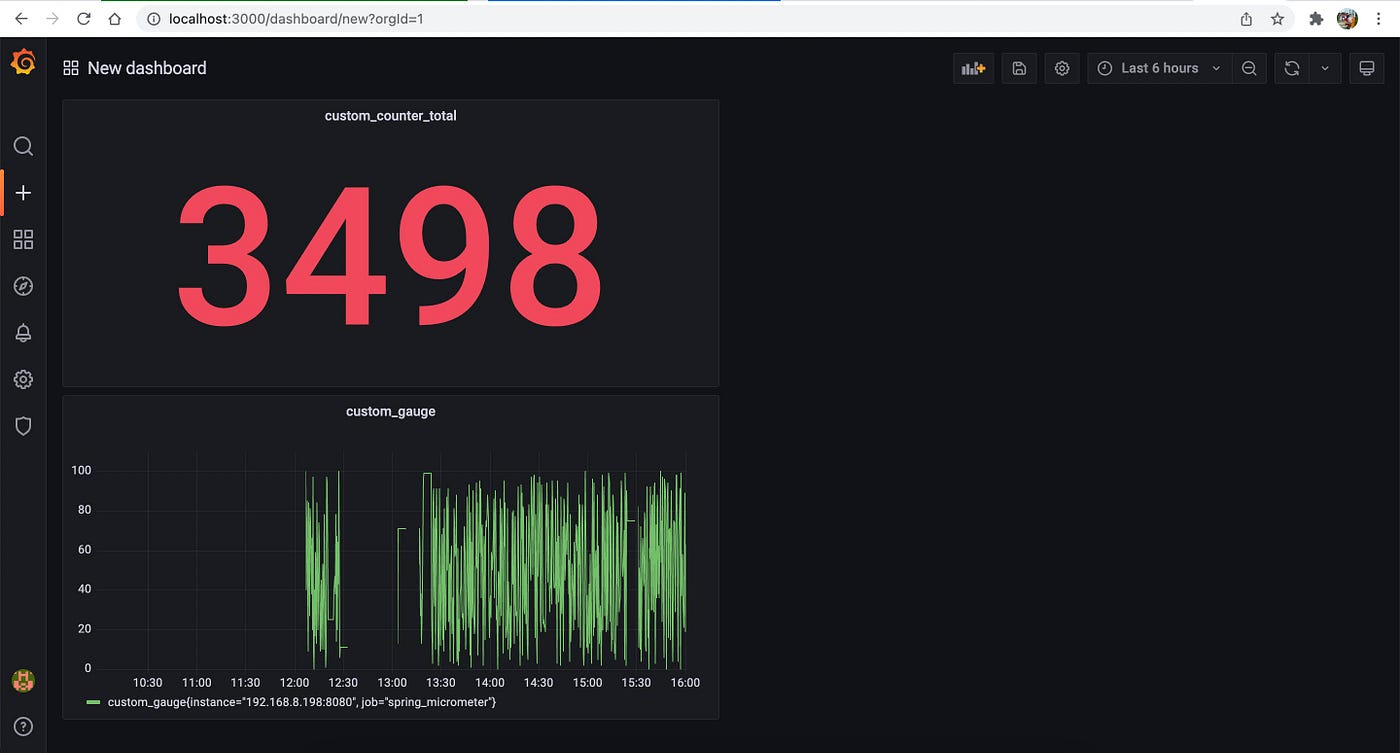This screenshot has width=1400, height=753.
Task: Open the Add panel tool
Action: tap(972, 68)
